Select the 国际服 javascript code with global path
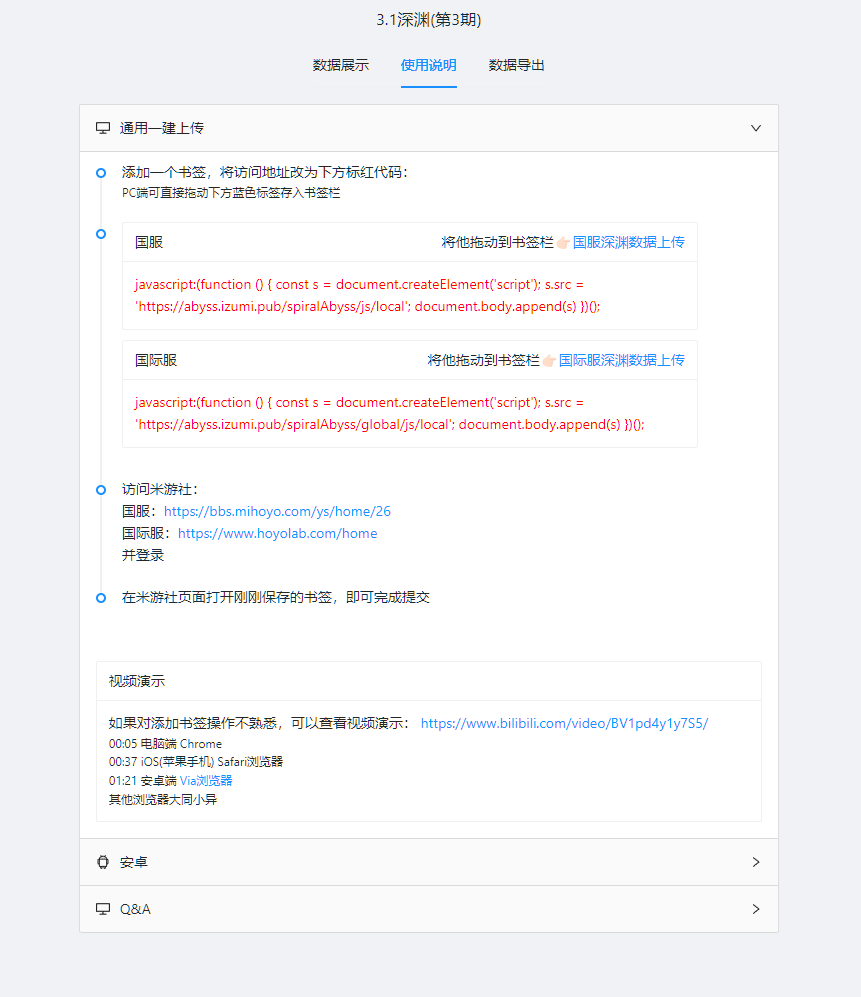Screen dimensions: 861x997 389,413
